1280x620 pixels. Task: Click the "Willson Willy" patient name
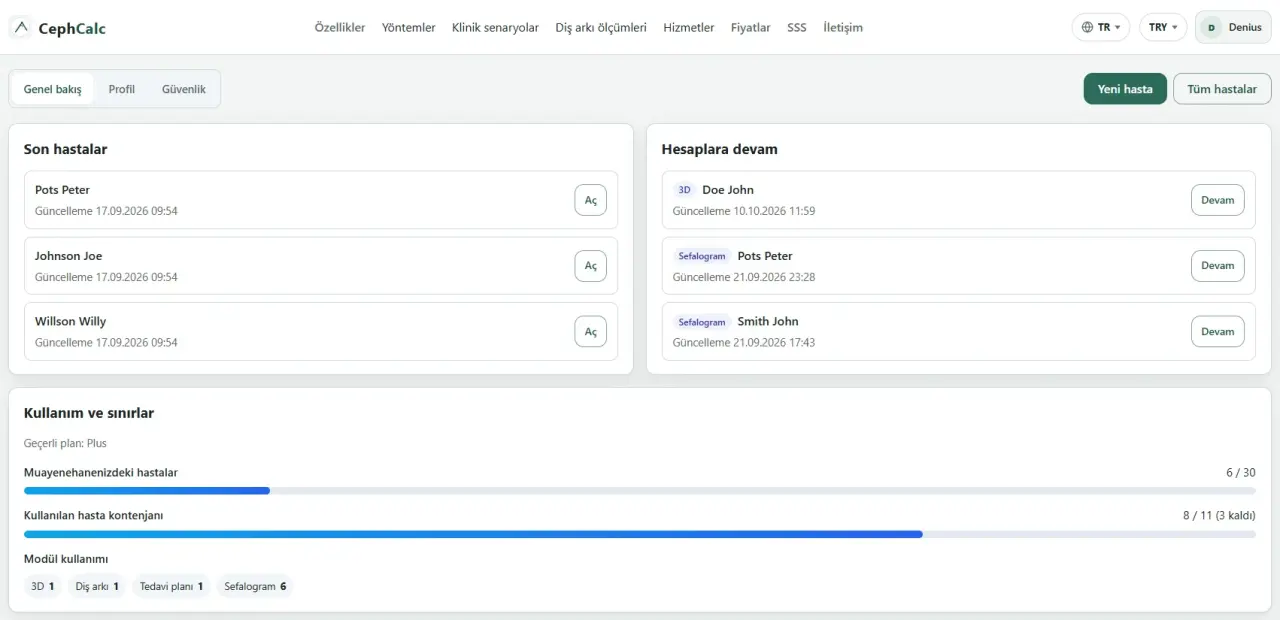pos(70,322)
